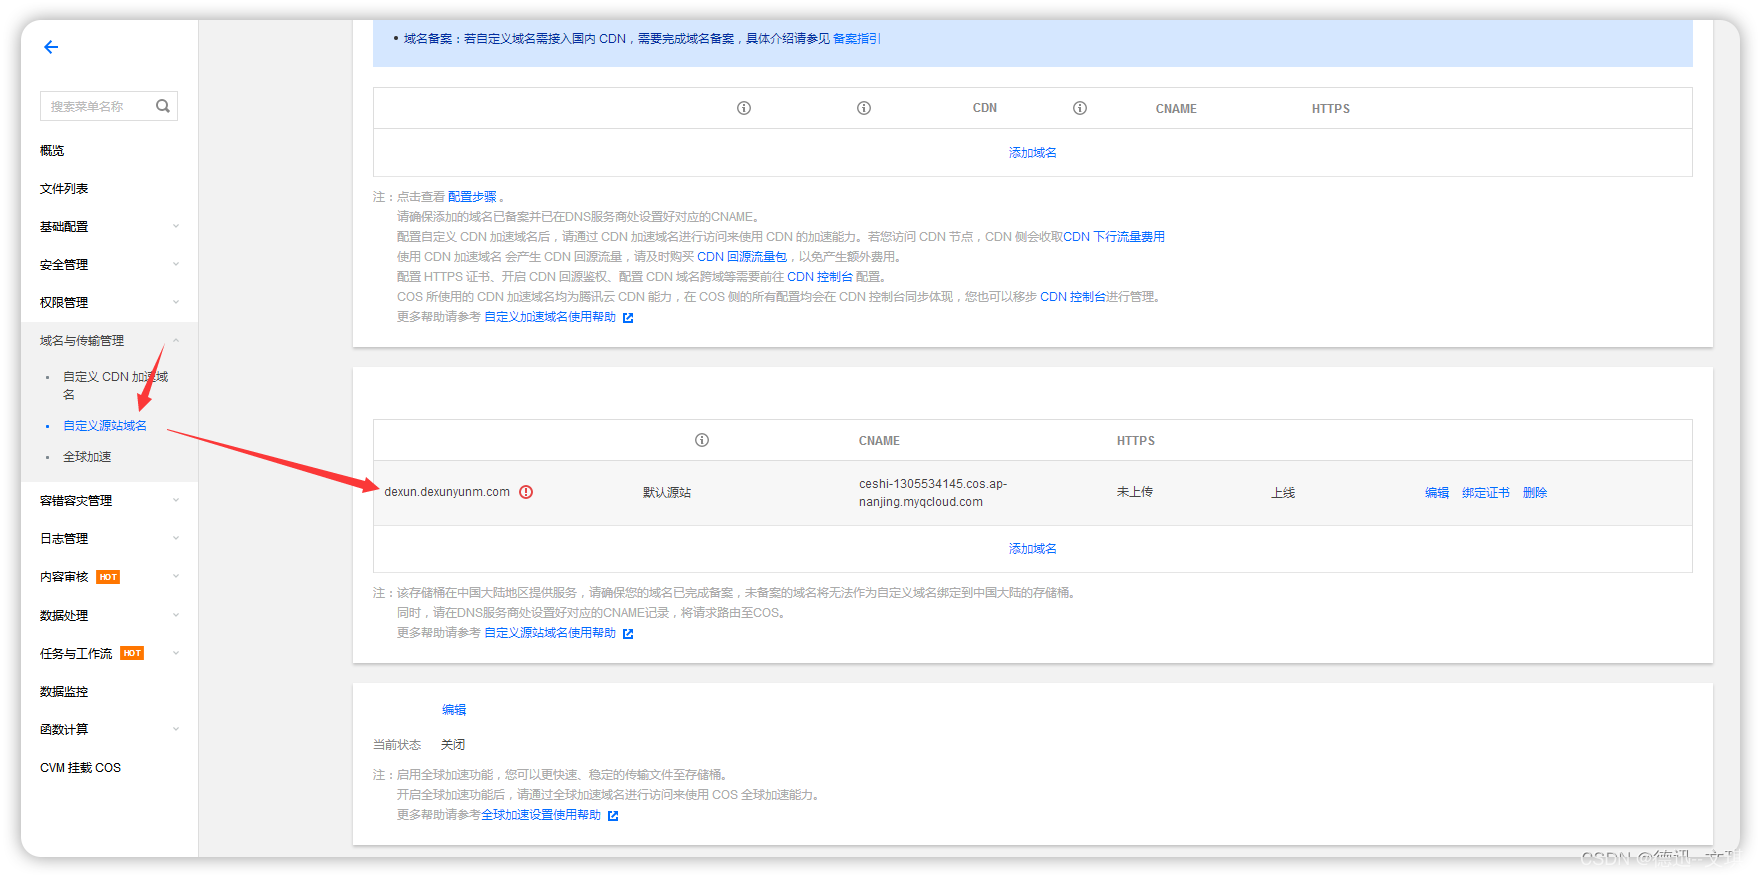Viewport: 1760px width, 878px height.
Task: Expand 安全管理 menu section
Action: pos(109,265)
